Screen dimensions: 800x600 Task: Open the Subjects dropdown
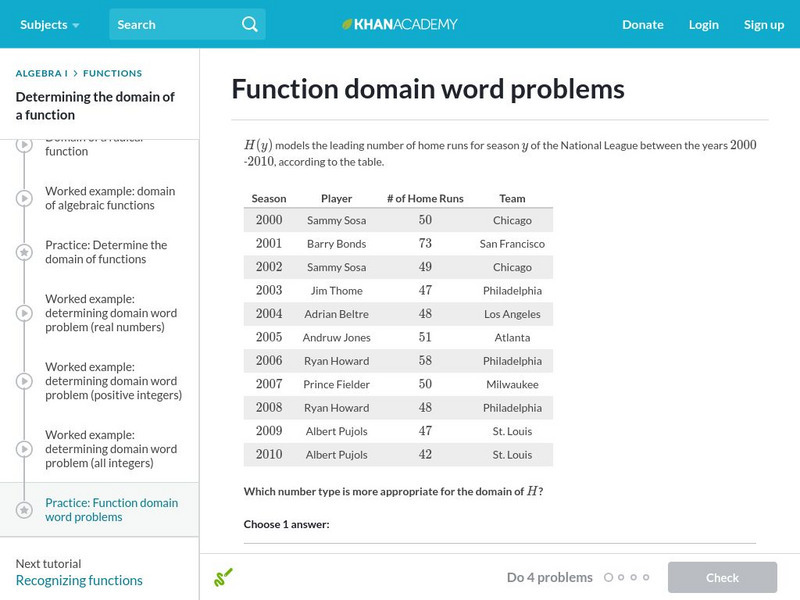click(44, 23)
